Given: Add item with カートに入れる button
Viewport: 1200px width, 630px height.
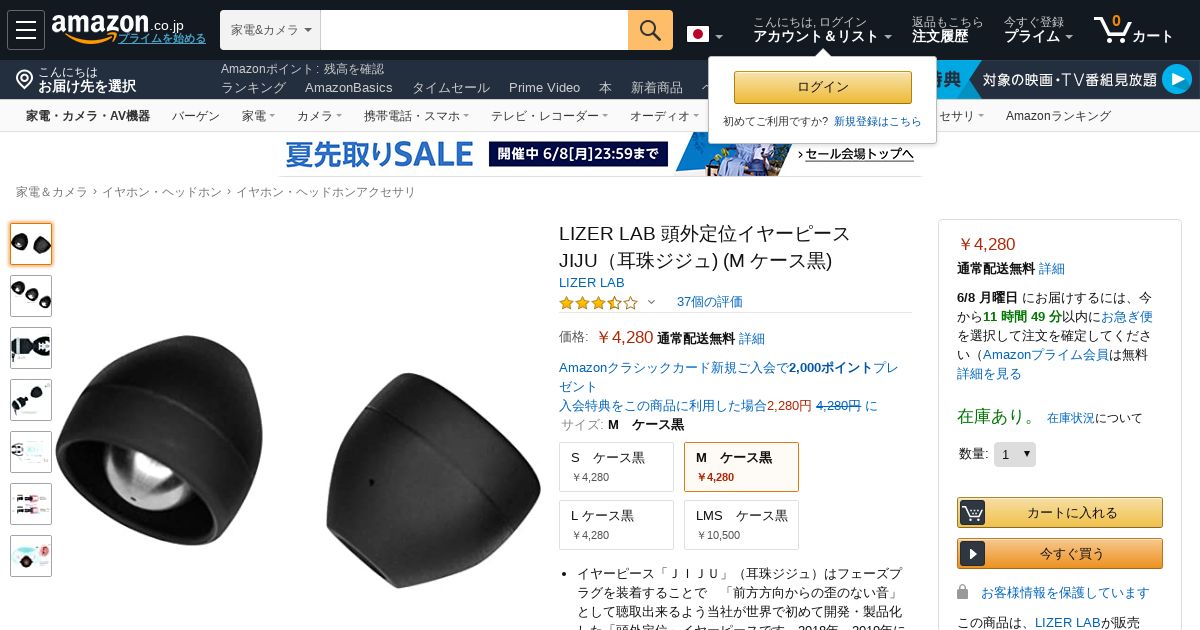Looking at the screenshot, I should click(1060, 512).
